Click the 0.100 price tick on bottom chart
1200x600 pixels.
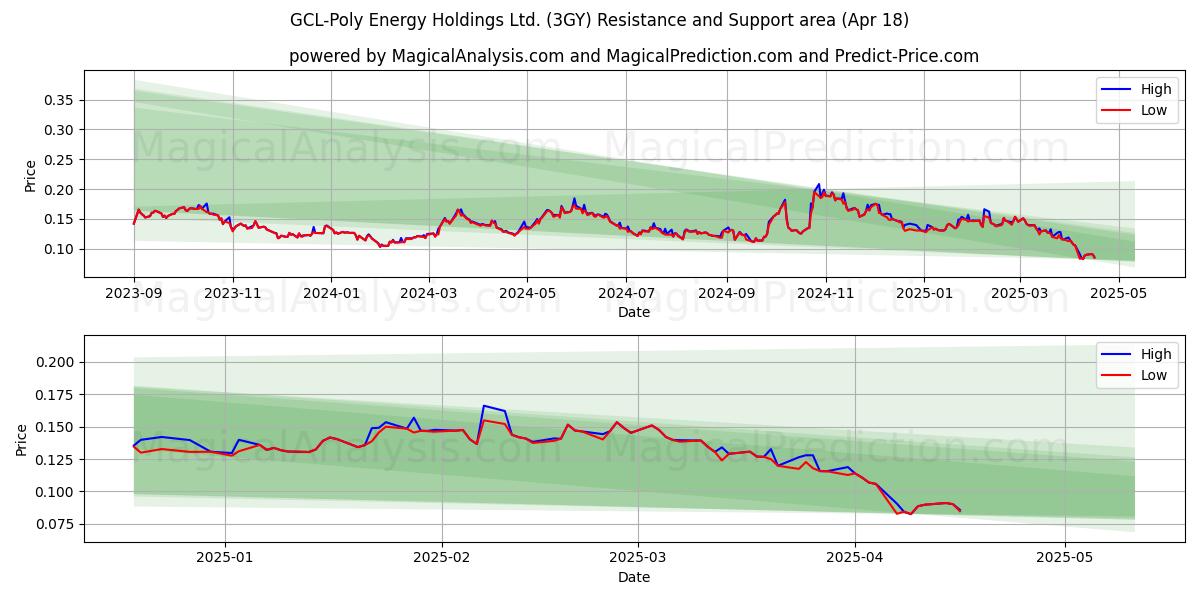pyautogui.click(x=57, y=492)
